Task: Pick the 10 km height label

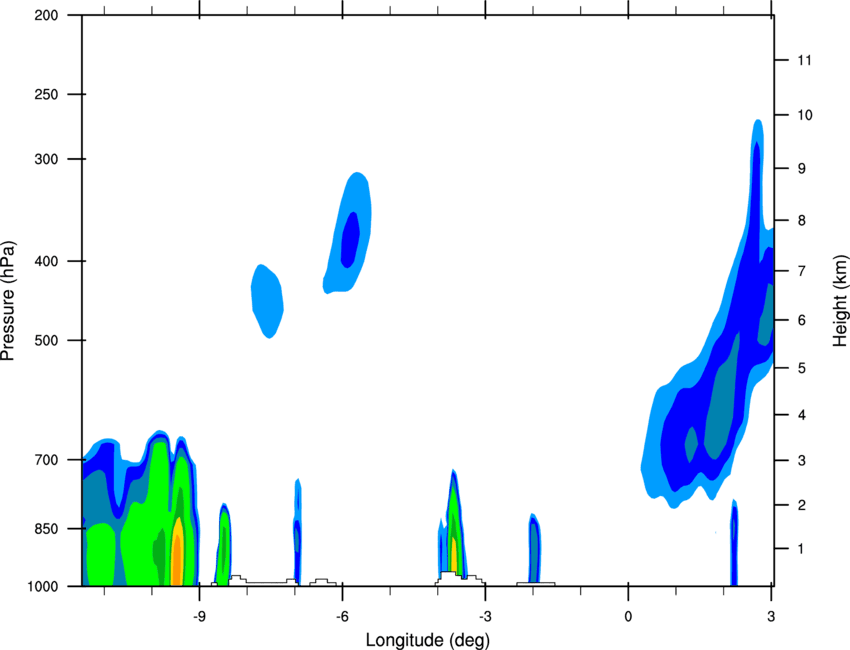Action: point(805,115)
